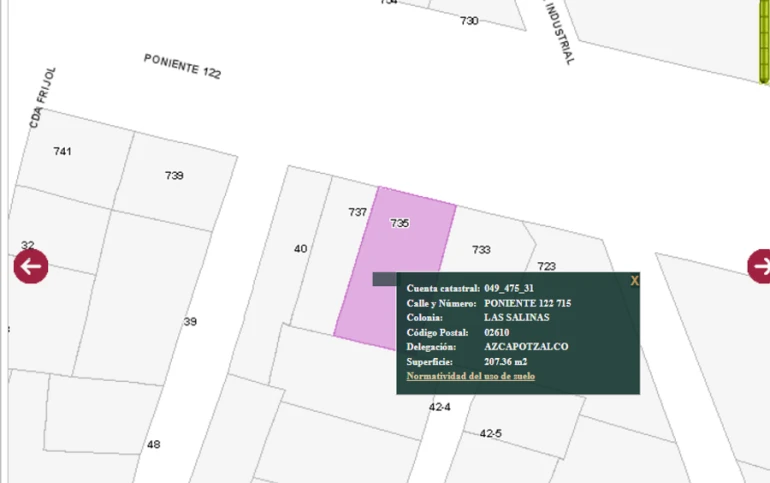Click the PONIENTE 122 street label
770x483 pixels.
pos(182,66)
